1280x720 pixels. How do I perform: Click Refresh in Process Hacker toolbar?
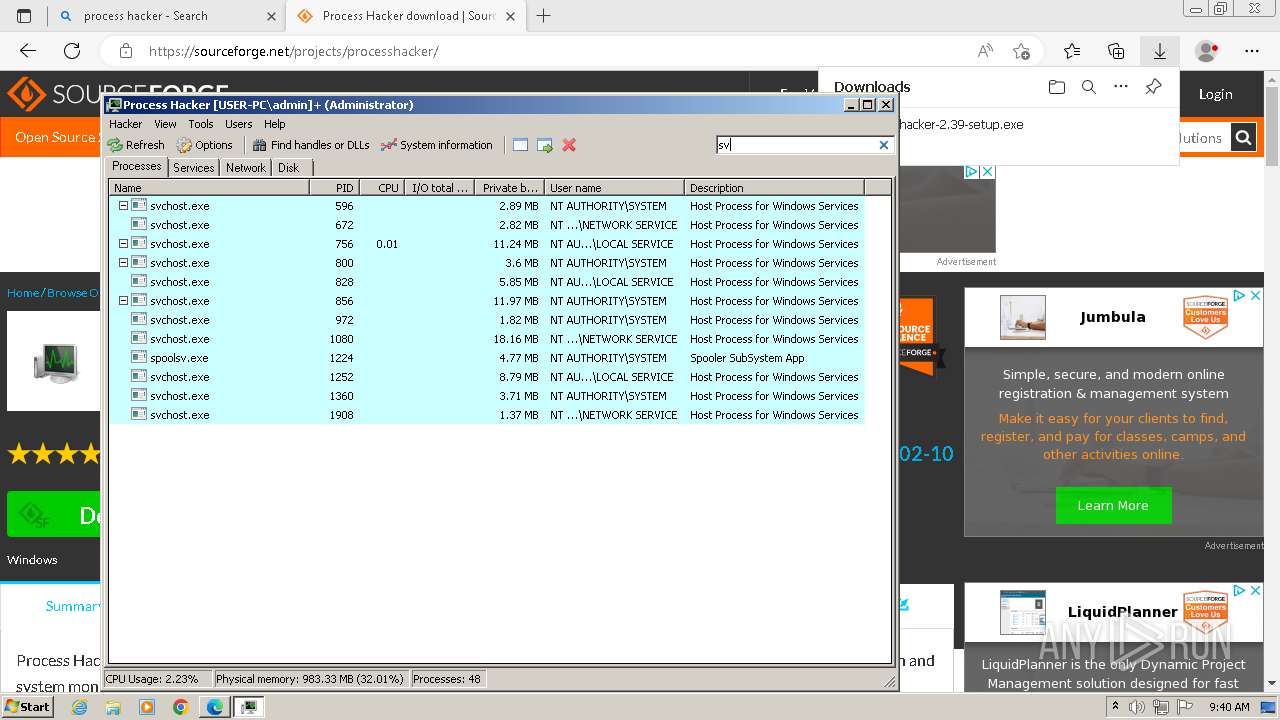pyautogui.click(x=136, y=145)
